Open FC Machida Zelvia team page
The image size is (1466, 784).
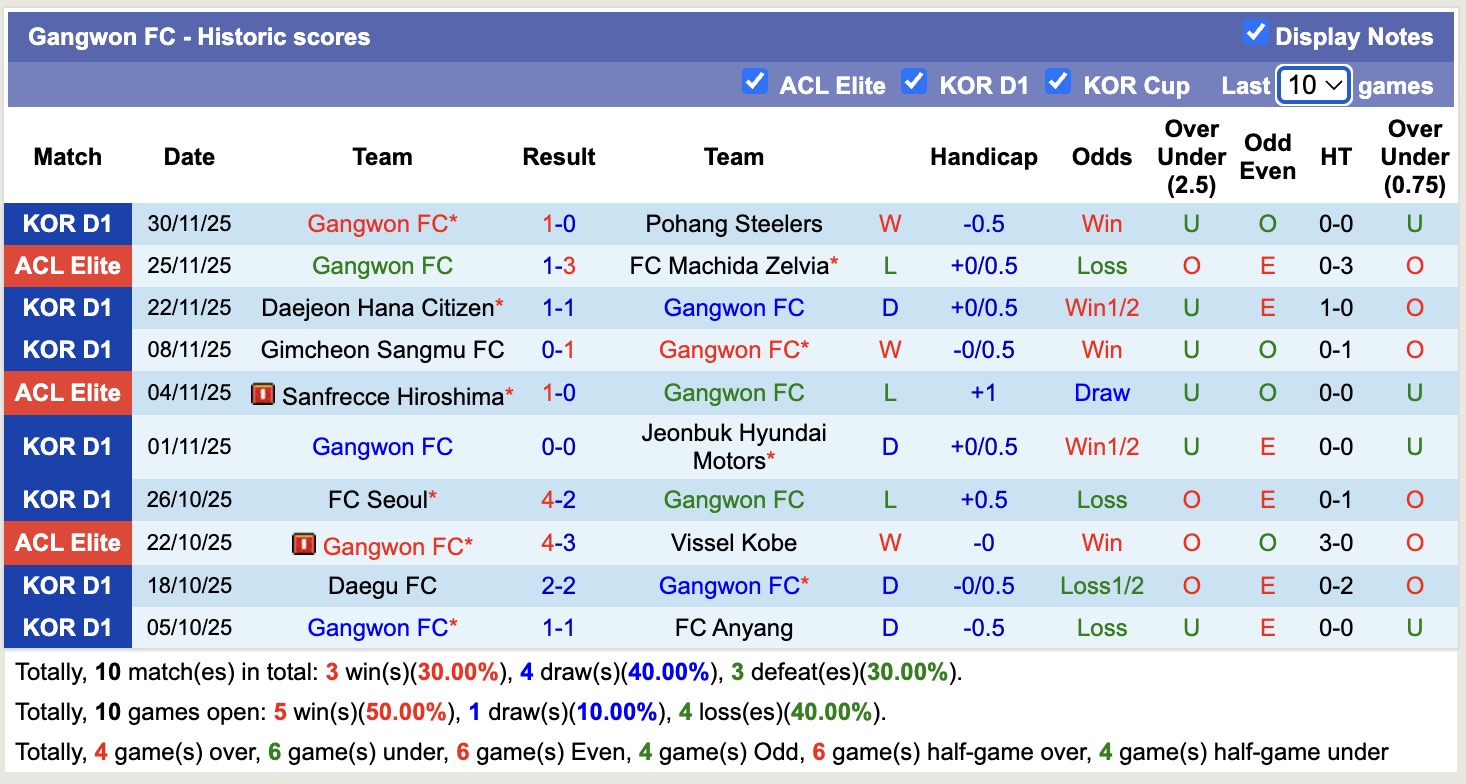(729, 266)
